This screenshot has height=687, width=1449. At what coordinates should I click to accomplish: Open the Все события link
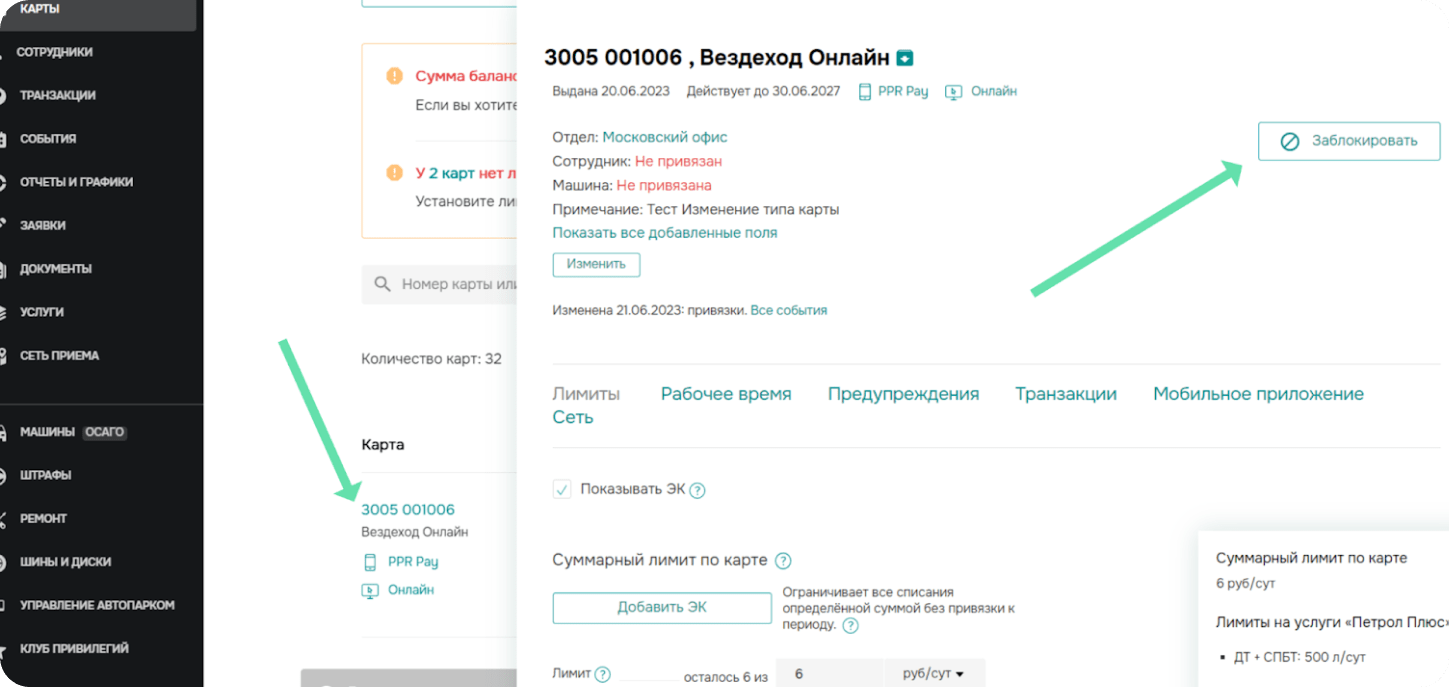click(788, 310)
